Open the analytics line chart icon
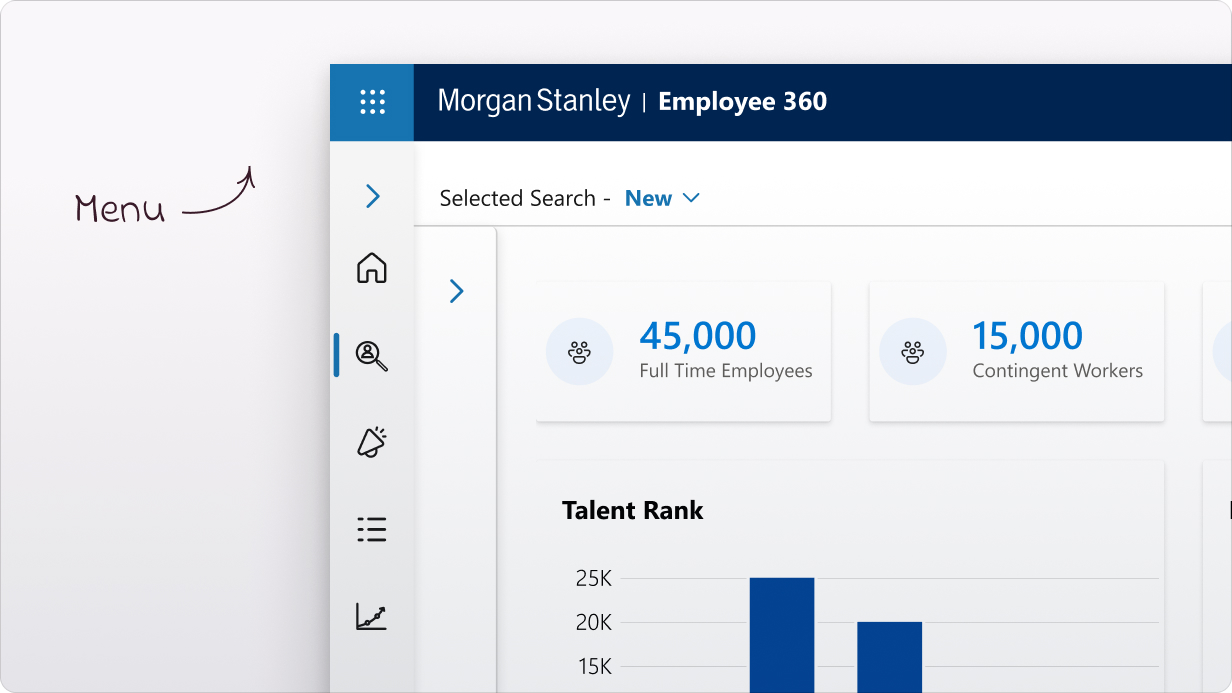1232x693 pixels. click(x=372, y=616)
